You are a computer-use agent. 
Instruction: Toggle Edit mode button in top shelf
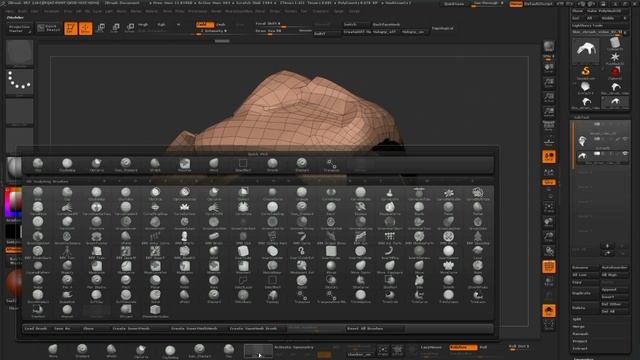click(x=71, y=28)
